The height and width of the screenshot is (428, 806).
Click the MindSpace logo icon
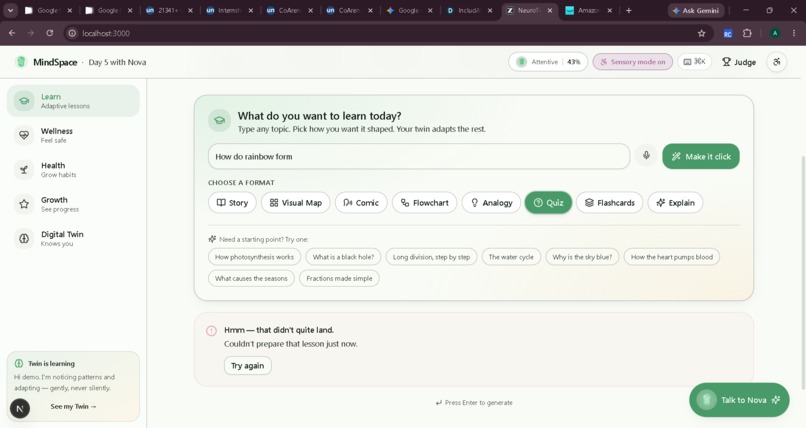[21, 62]
